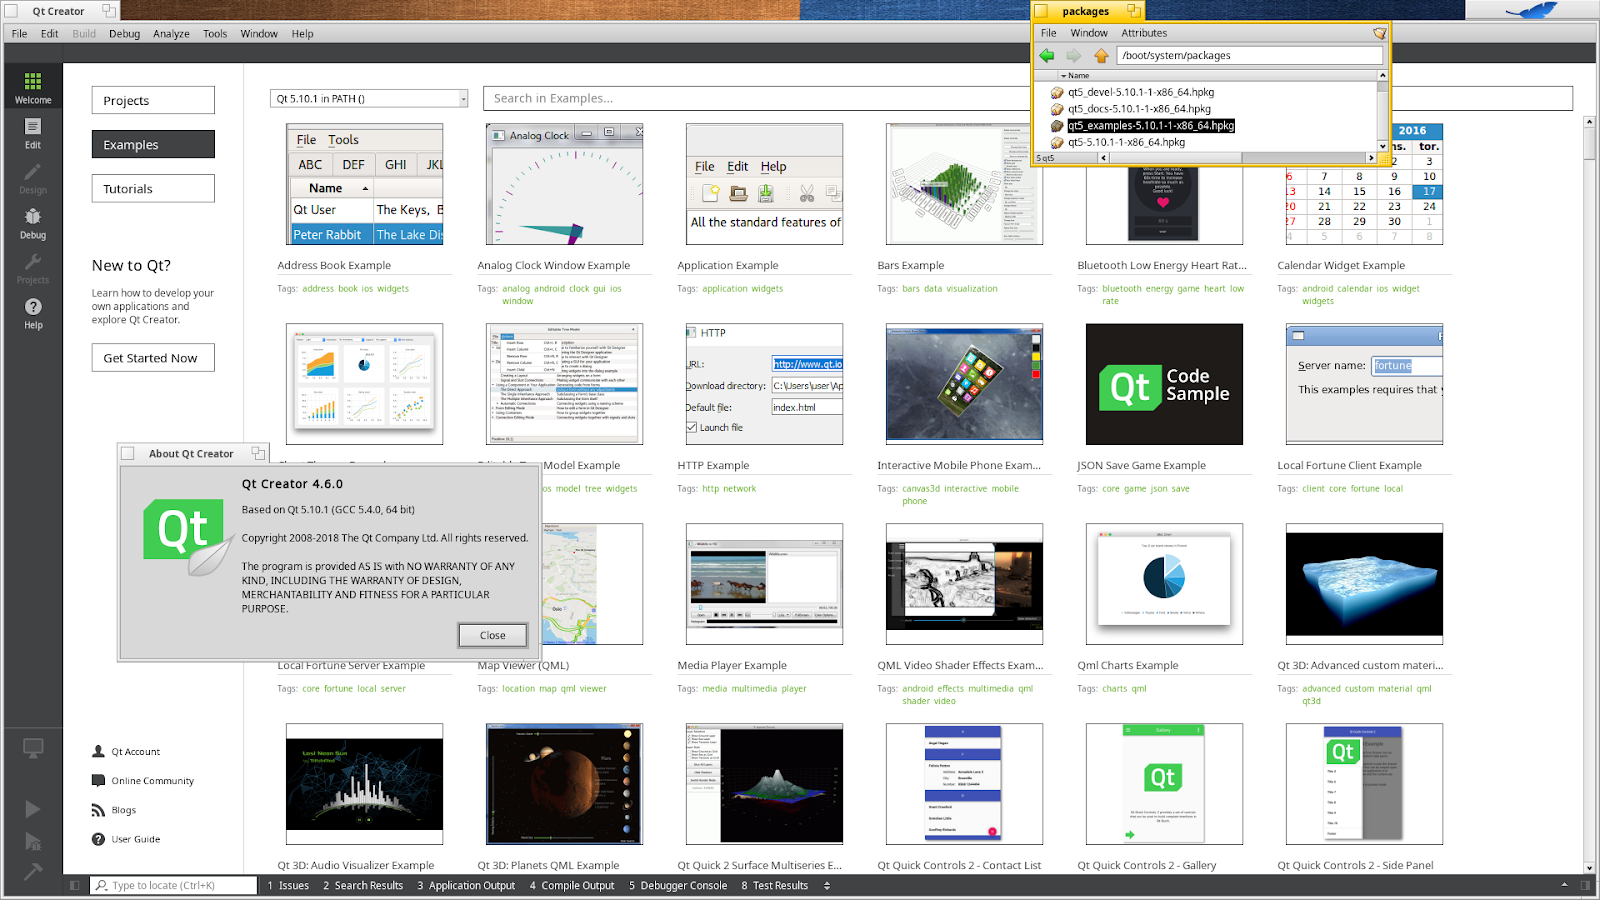Open the Qt Creator File menu
This screenshot has width=1600, height=900.
coord(19,33)
